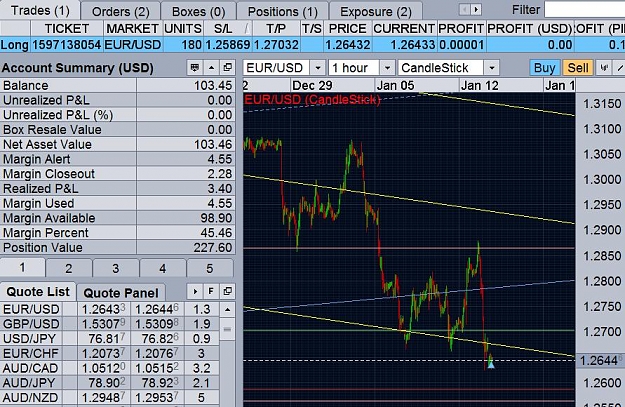Select AUD/CAD row in Quote List
This screenshot has height=407, width=625.
pos(110,368)
